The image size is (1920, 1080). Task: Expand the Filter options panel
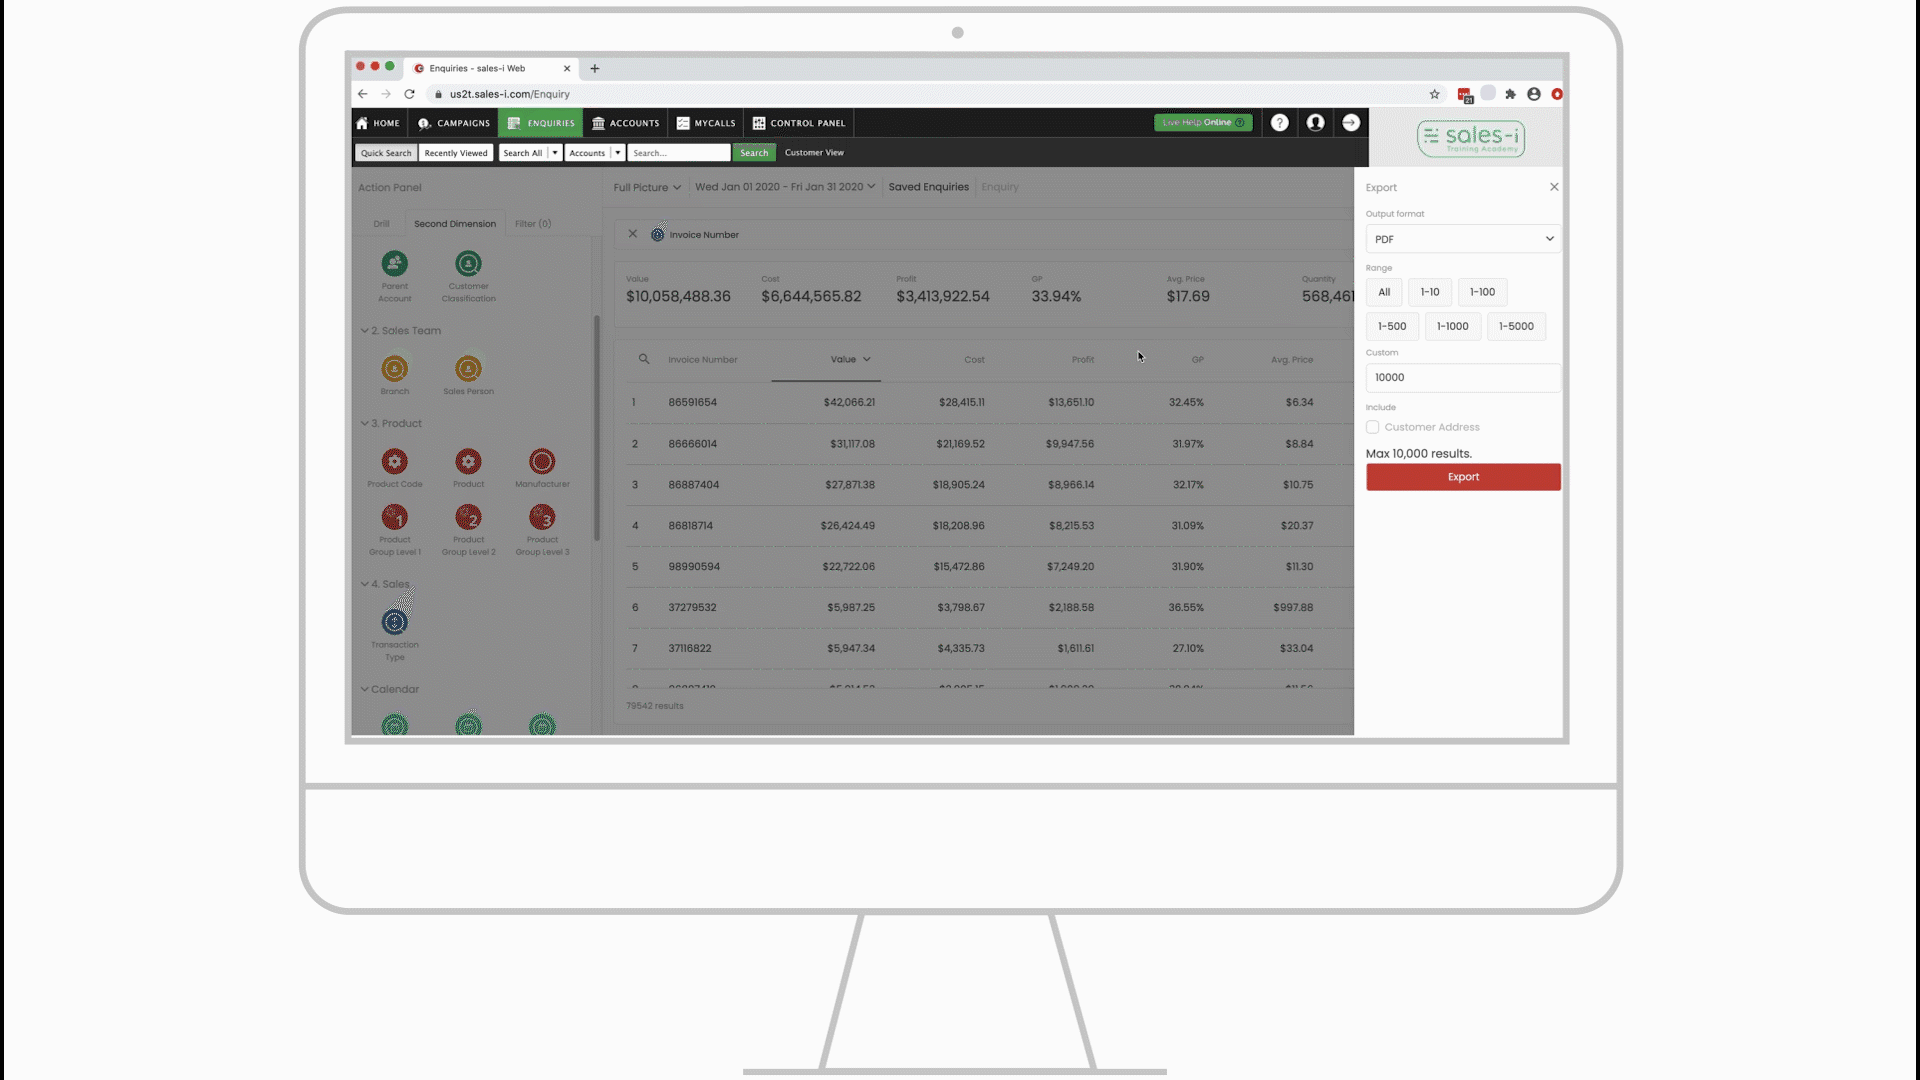pyautogui.click(x=531, y=223)
